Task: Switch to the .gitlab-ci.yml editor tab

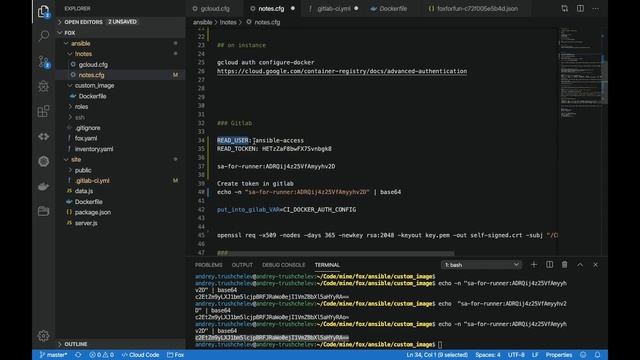Action: point(333,8)
